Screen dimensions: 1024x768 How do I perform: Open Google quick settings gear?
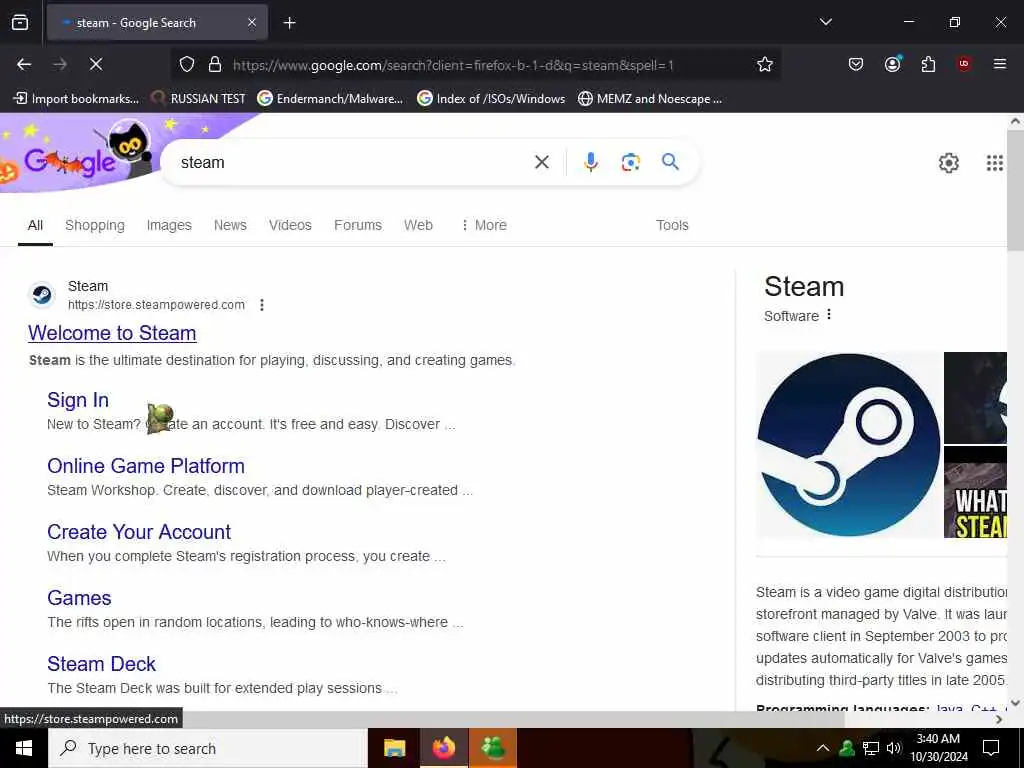tap(948, 163)
